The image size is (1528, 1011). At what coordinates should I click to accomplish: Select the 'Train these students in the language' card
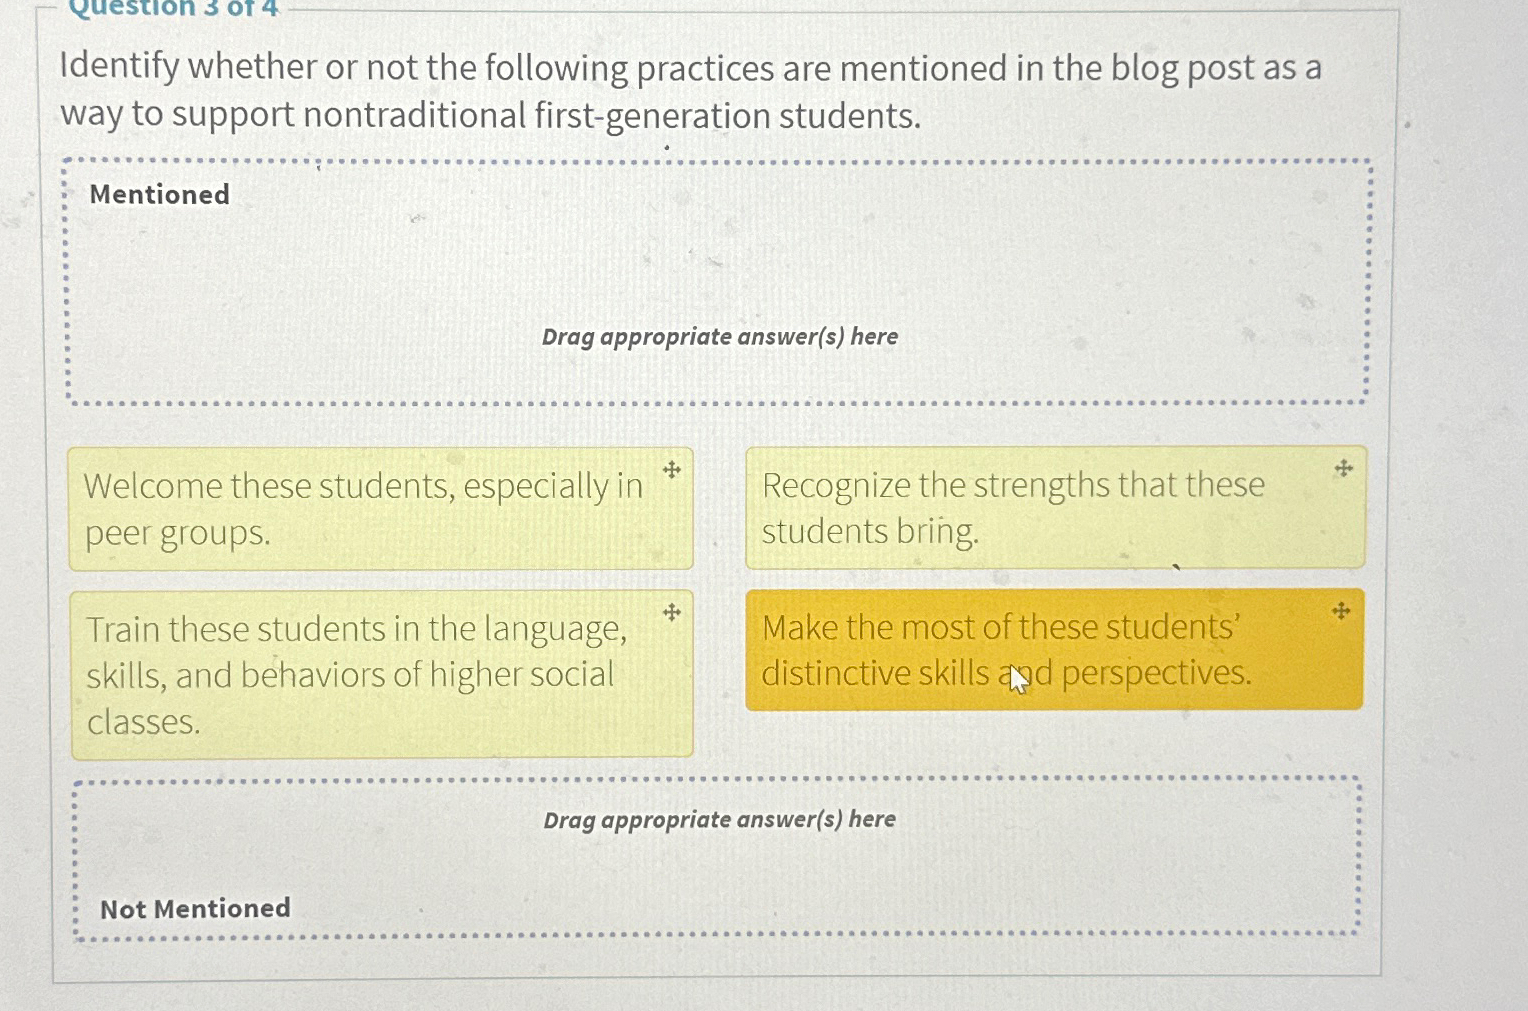coord(380,673)
